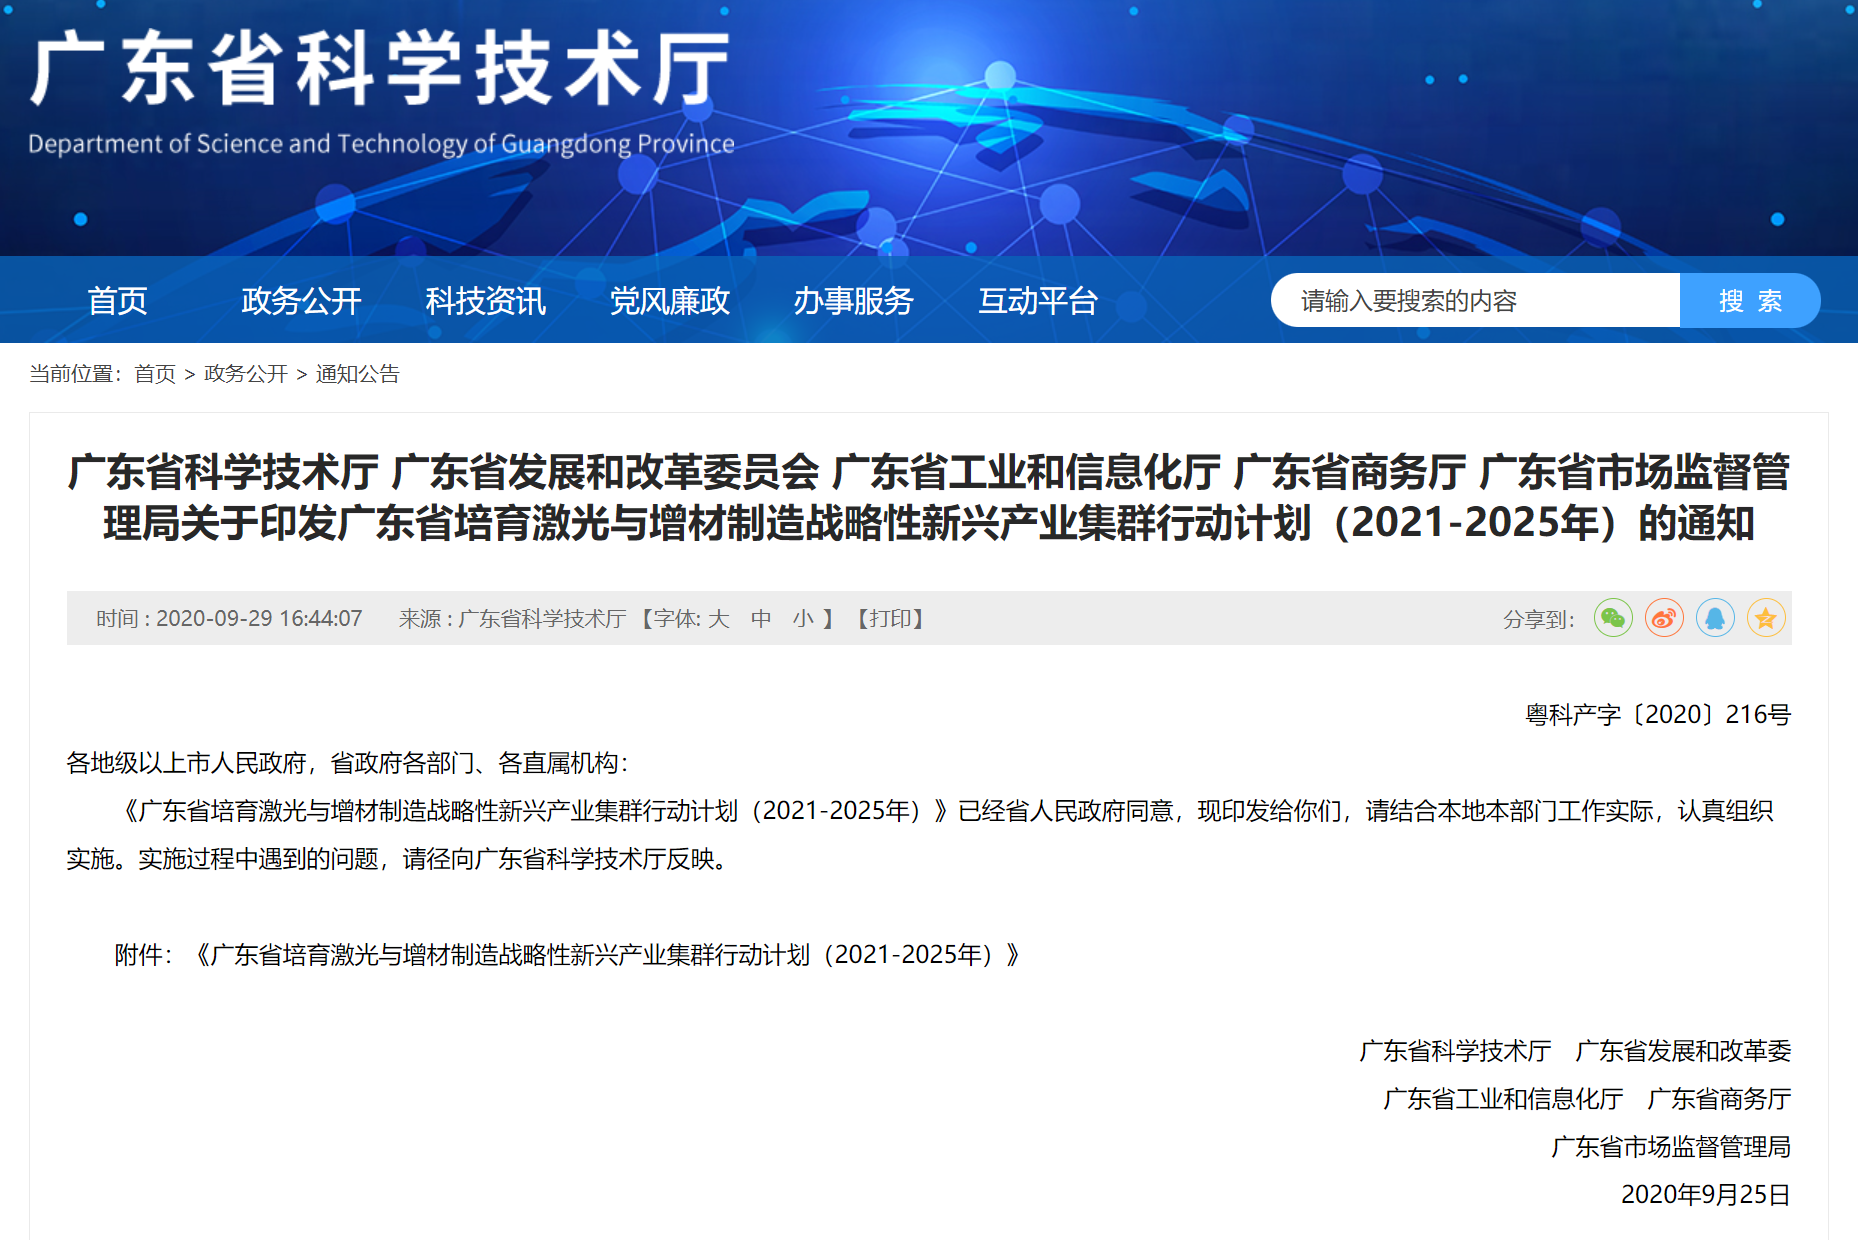Go to 通知公告 in breadcrumb
This screenshot has width=1858, height=1240.
358,374
